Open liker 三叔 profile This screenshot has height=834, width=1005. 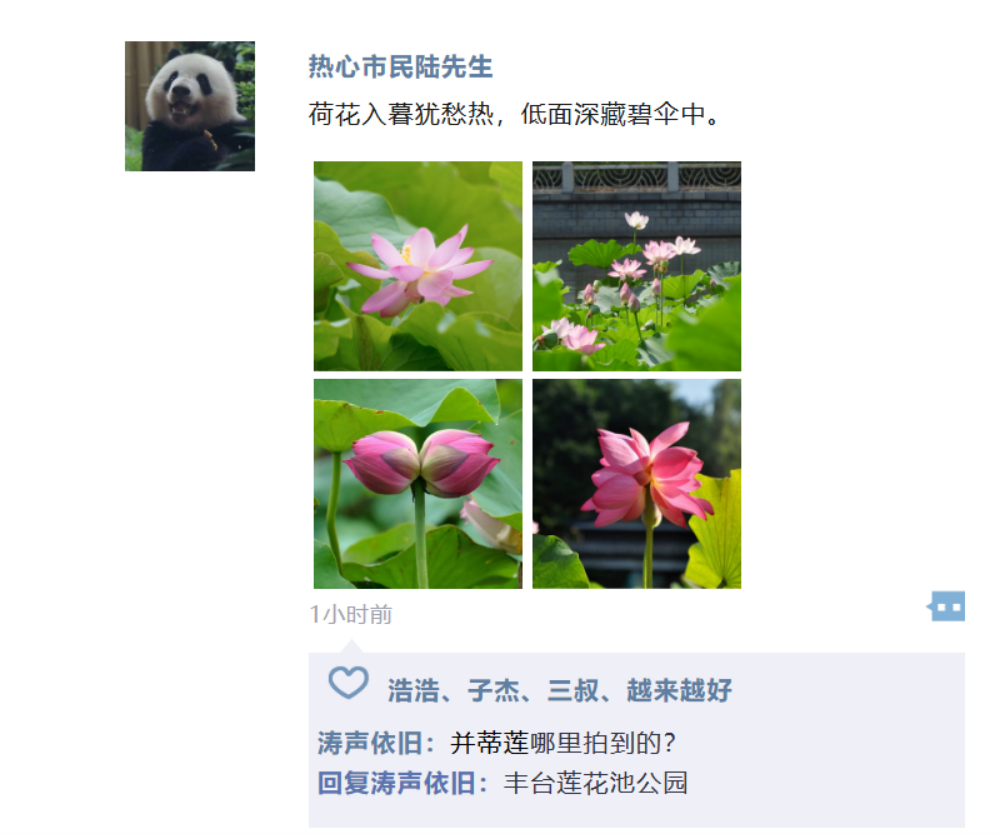(x=573, y=690)
